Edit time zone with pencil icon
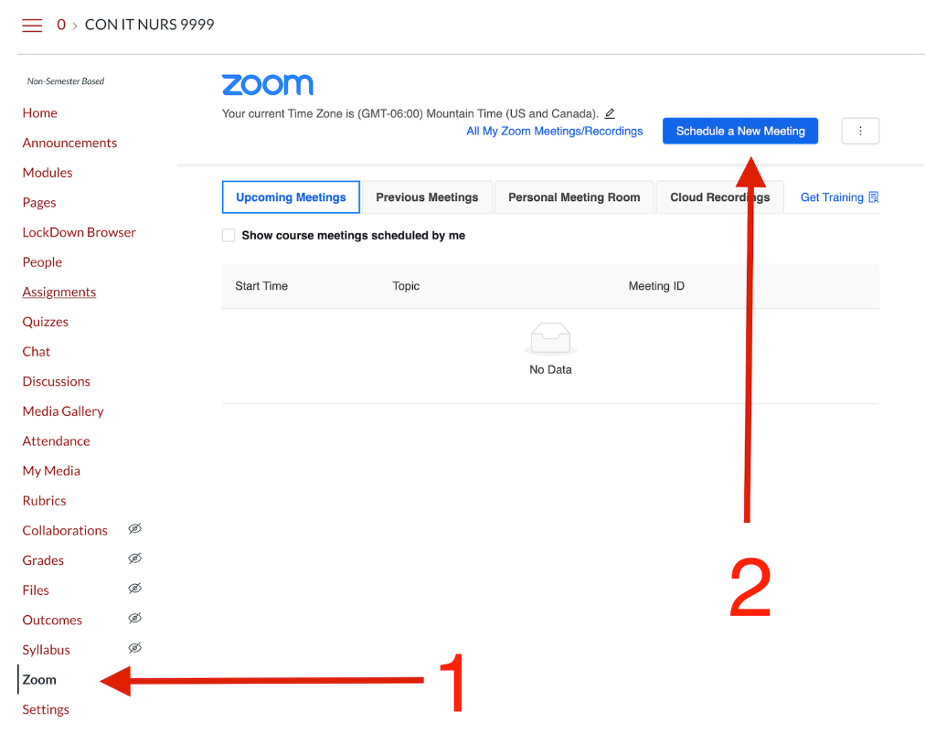936x744 pixels. (610, 114)
